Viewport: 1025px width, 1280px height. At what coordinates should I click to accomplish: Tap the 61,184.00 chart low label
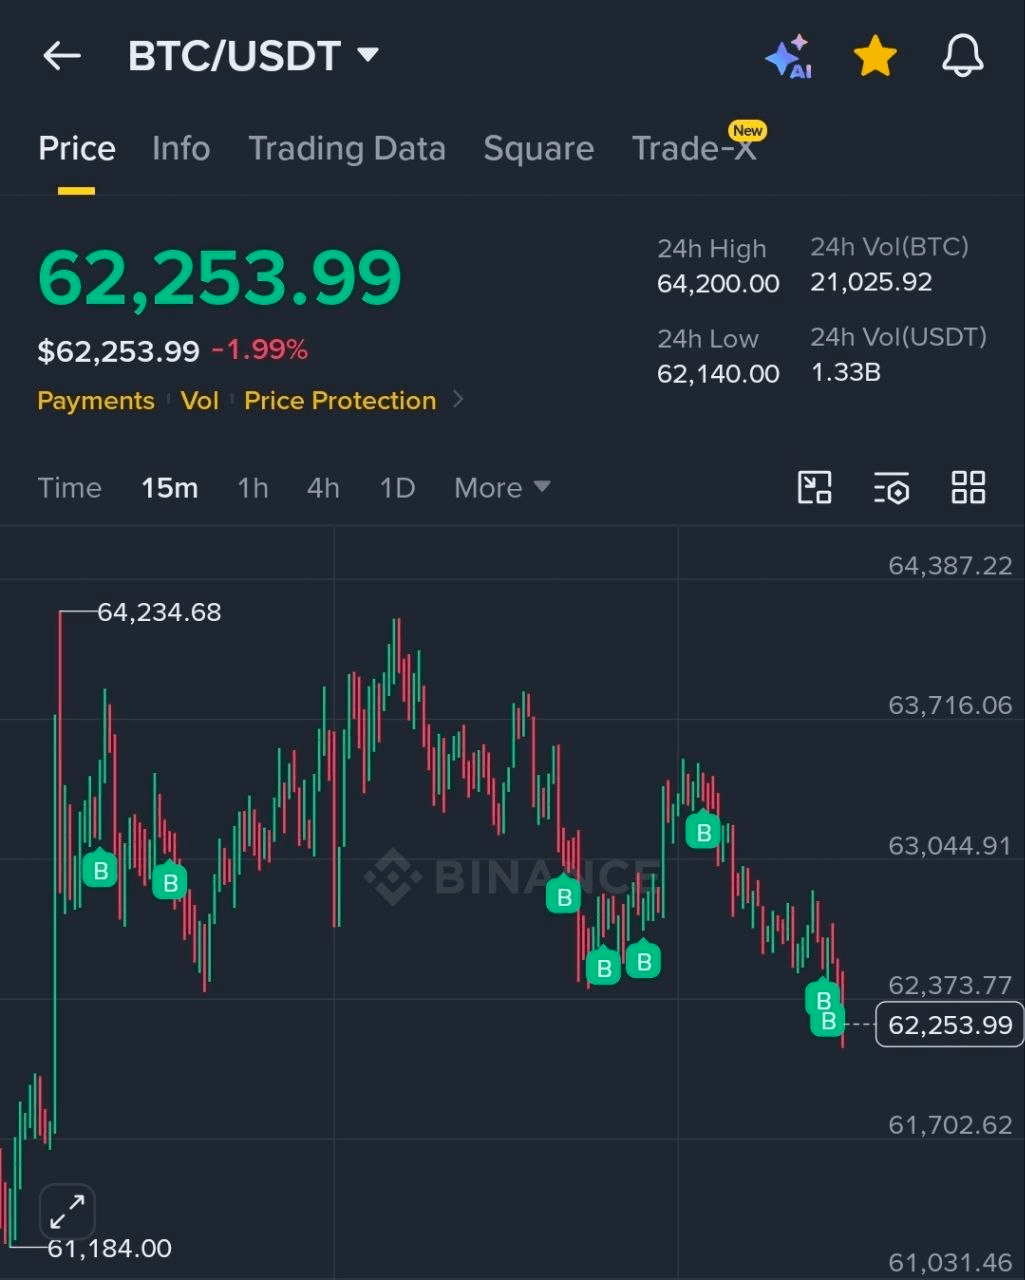point(109,1248)
